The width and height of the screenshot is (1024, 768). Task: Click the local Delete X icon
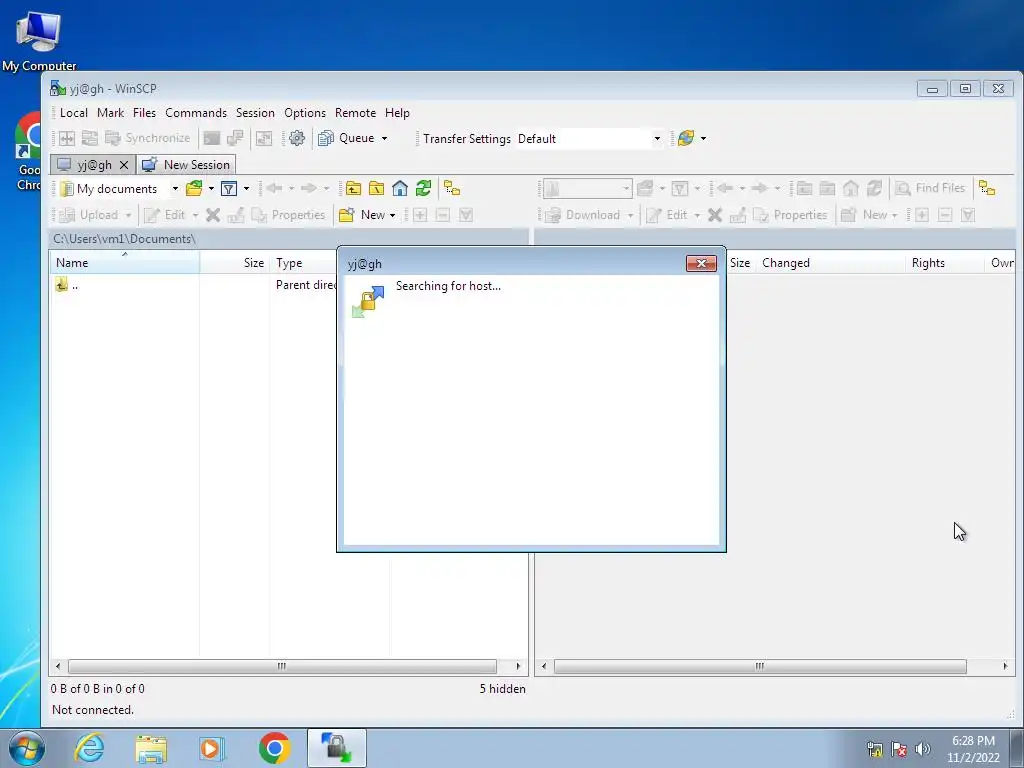coord(213,215)
